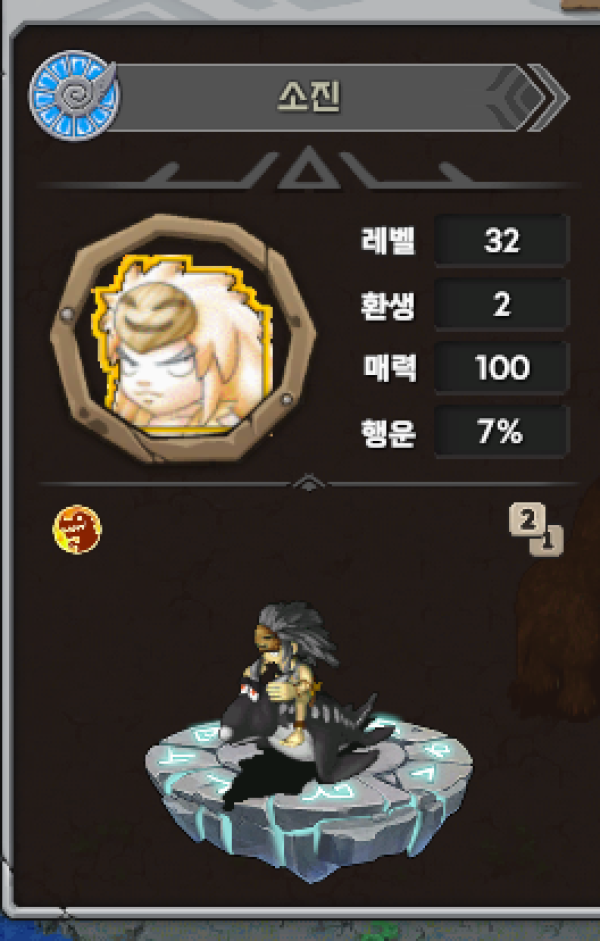Click the triangle ornament below the title
This screenshot has height=941, width=600.
click(308, 169)
